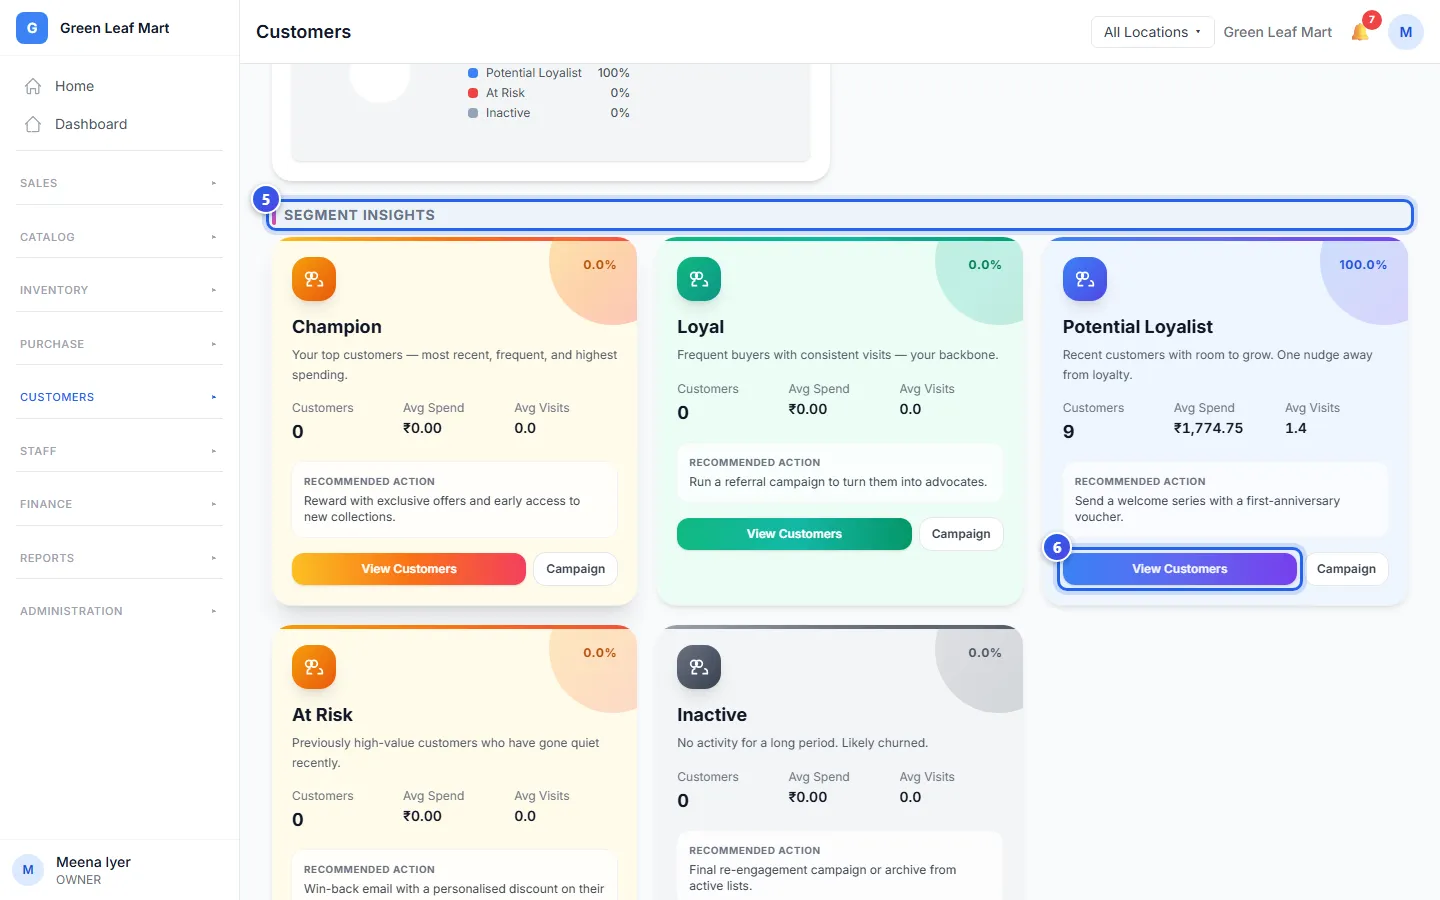1440x900 pixels.
Task: Go to Home in the sidebar
Action: tap(119, 86)
